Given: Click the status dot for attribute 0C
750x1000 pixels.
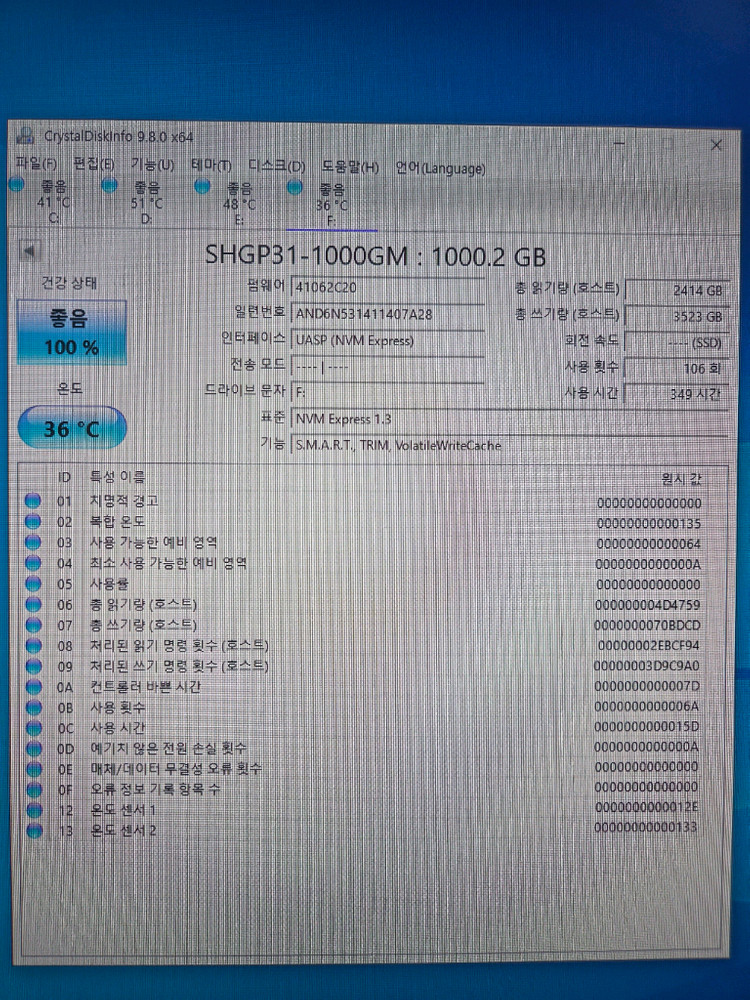Looking at the screenshot, I should click(x=33, y=728).
